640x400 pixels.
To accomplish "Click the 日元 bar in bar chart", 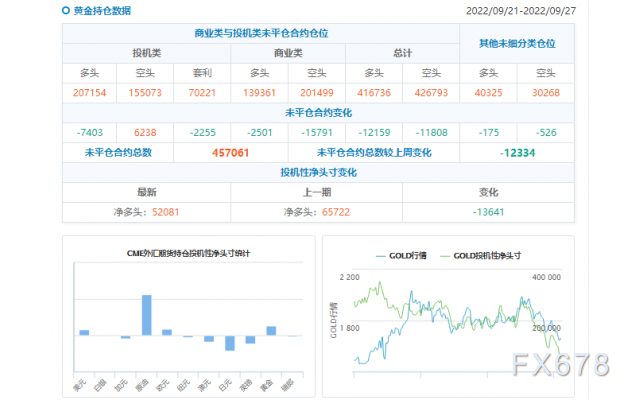I will click(x=230, y=343).
